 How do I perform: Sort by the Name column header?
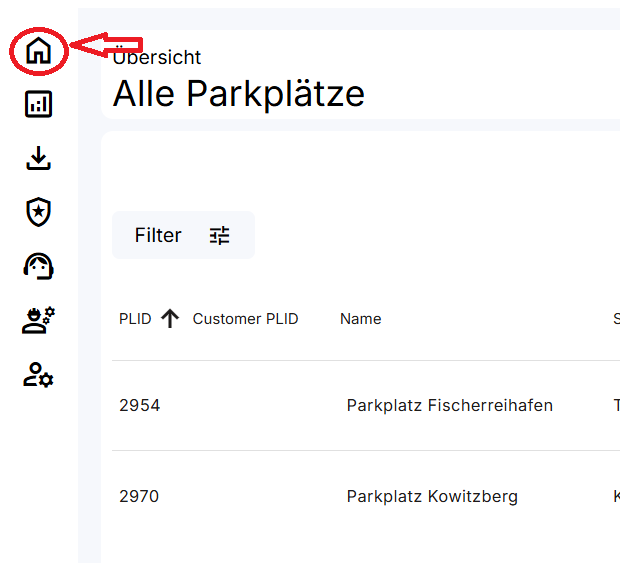(360, 319)
